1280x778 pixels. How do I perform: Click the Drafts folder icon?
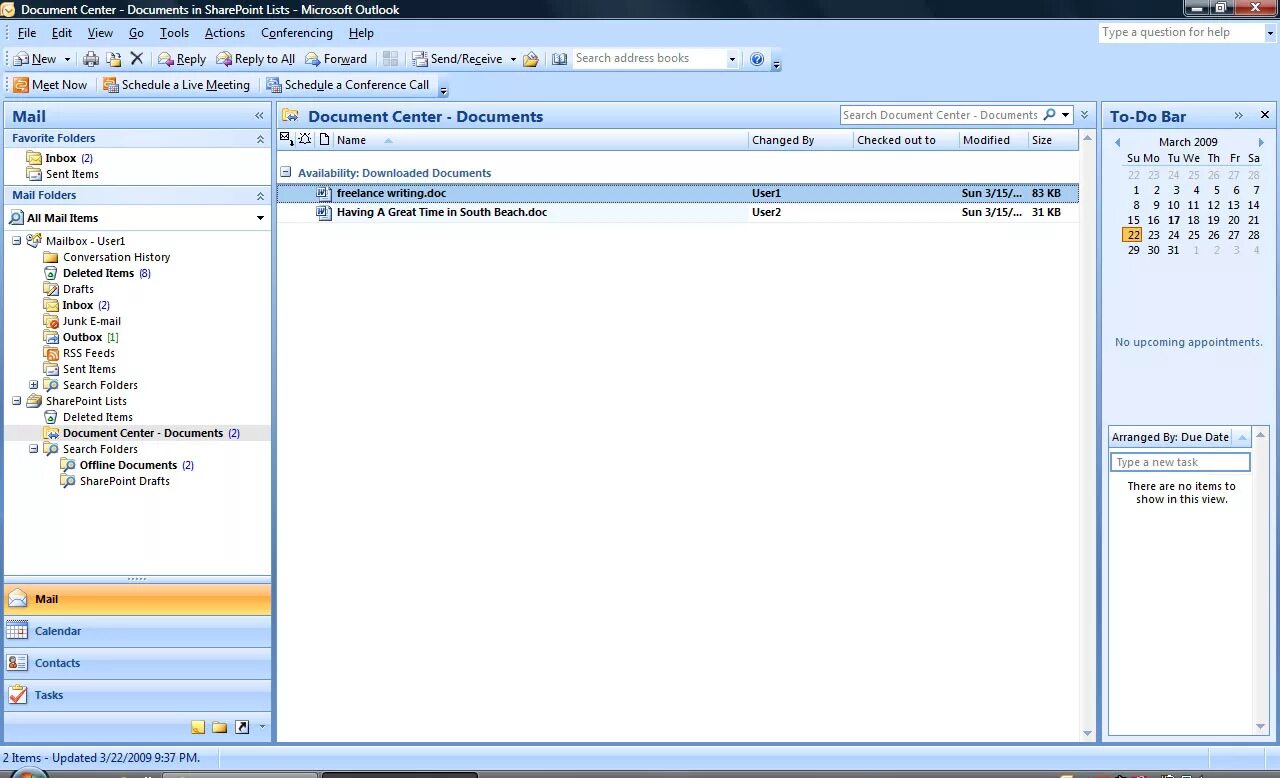point(51,289)
